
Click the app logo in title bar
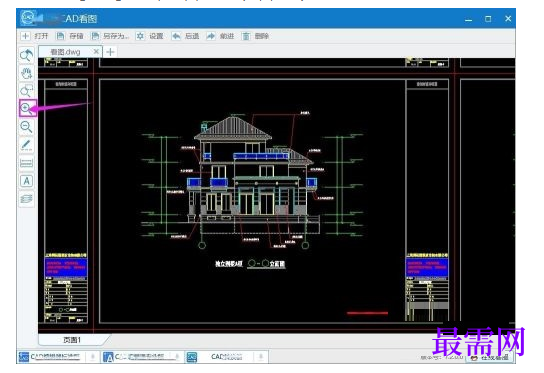coord(28,18)
